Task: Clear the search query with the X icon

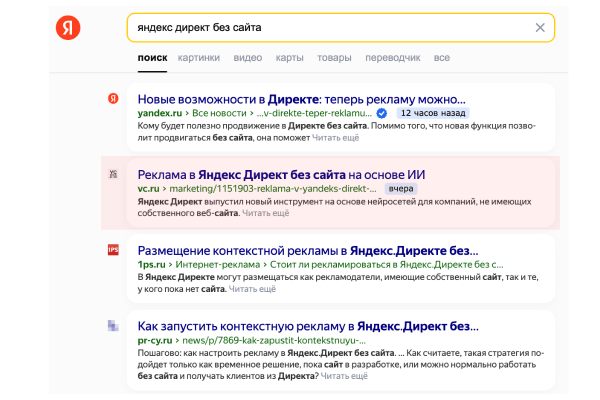Action: pyautogui.click(x=540, y=28)
